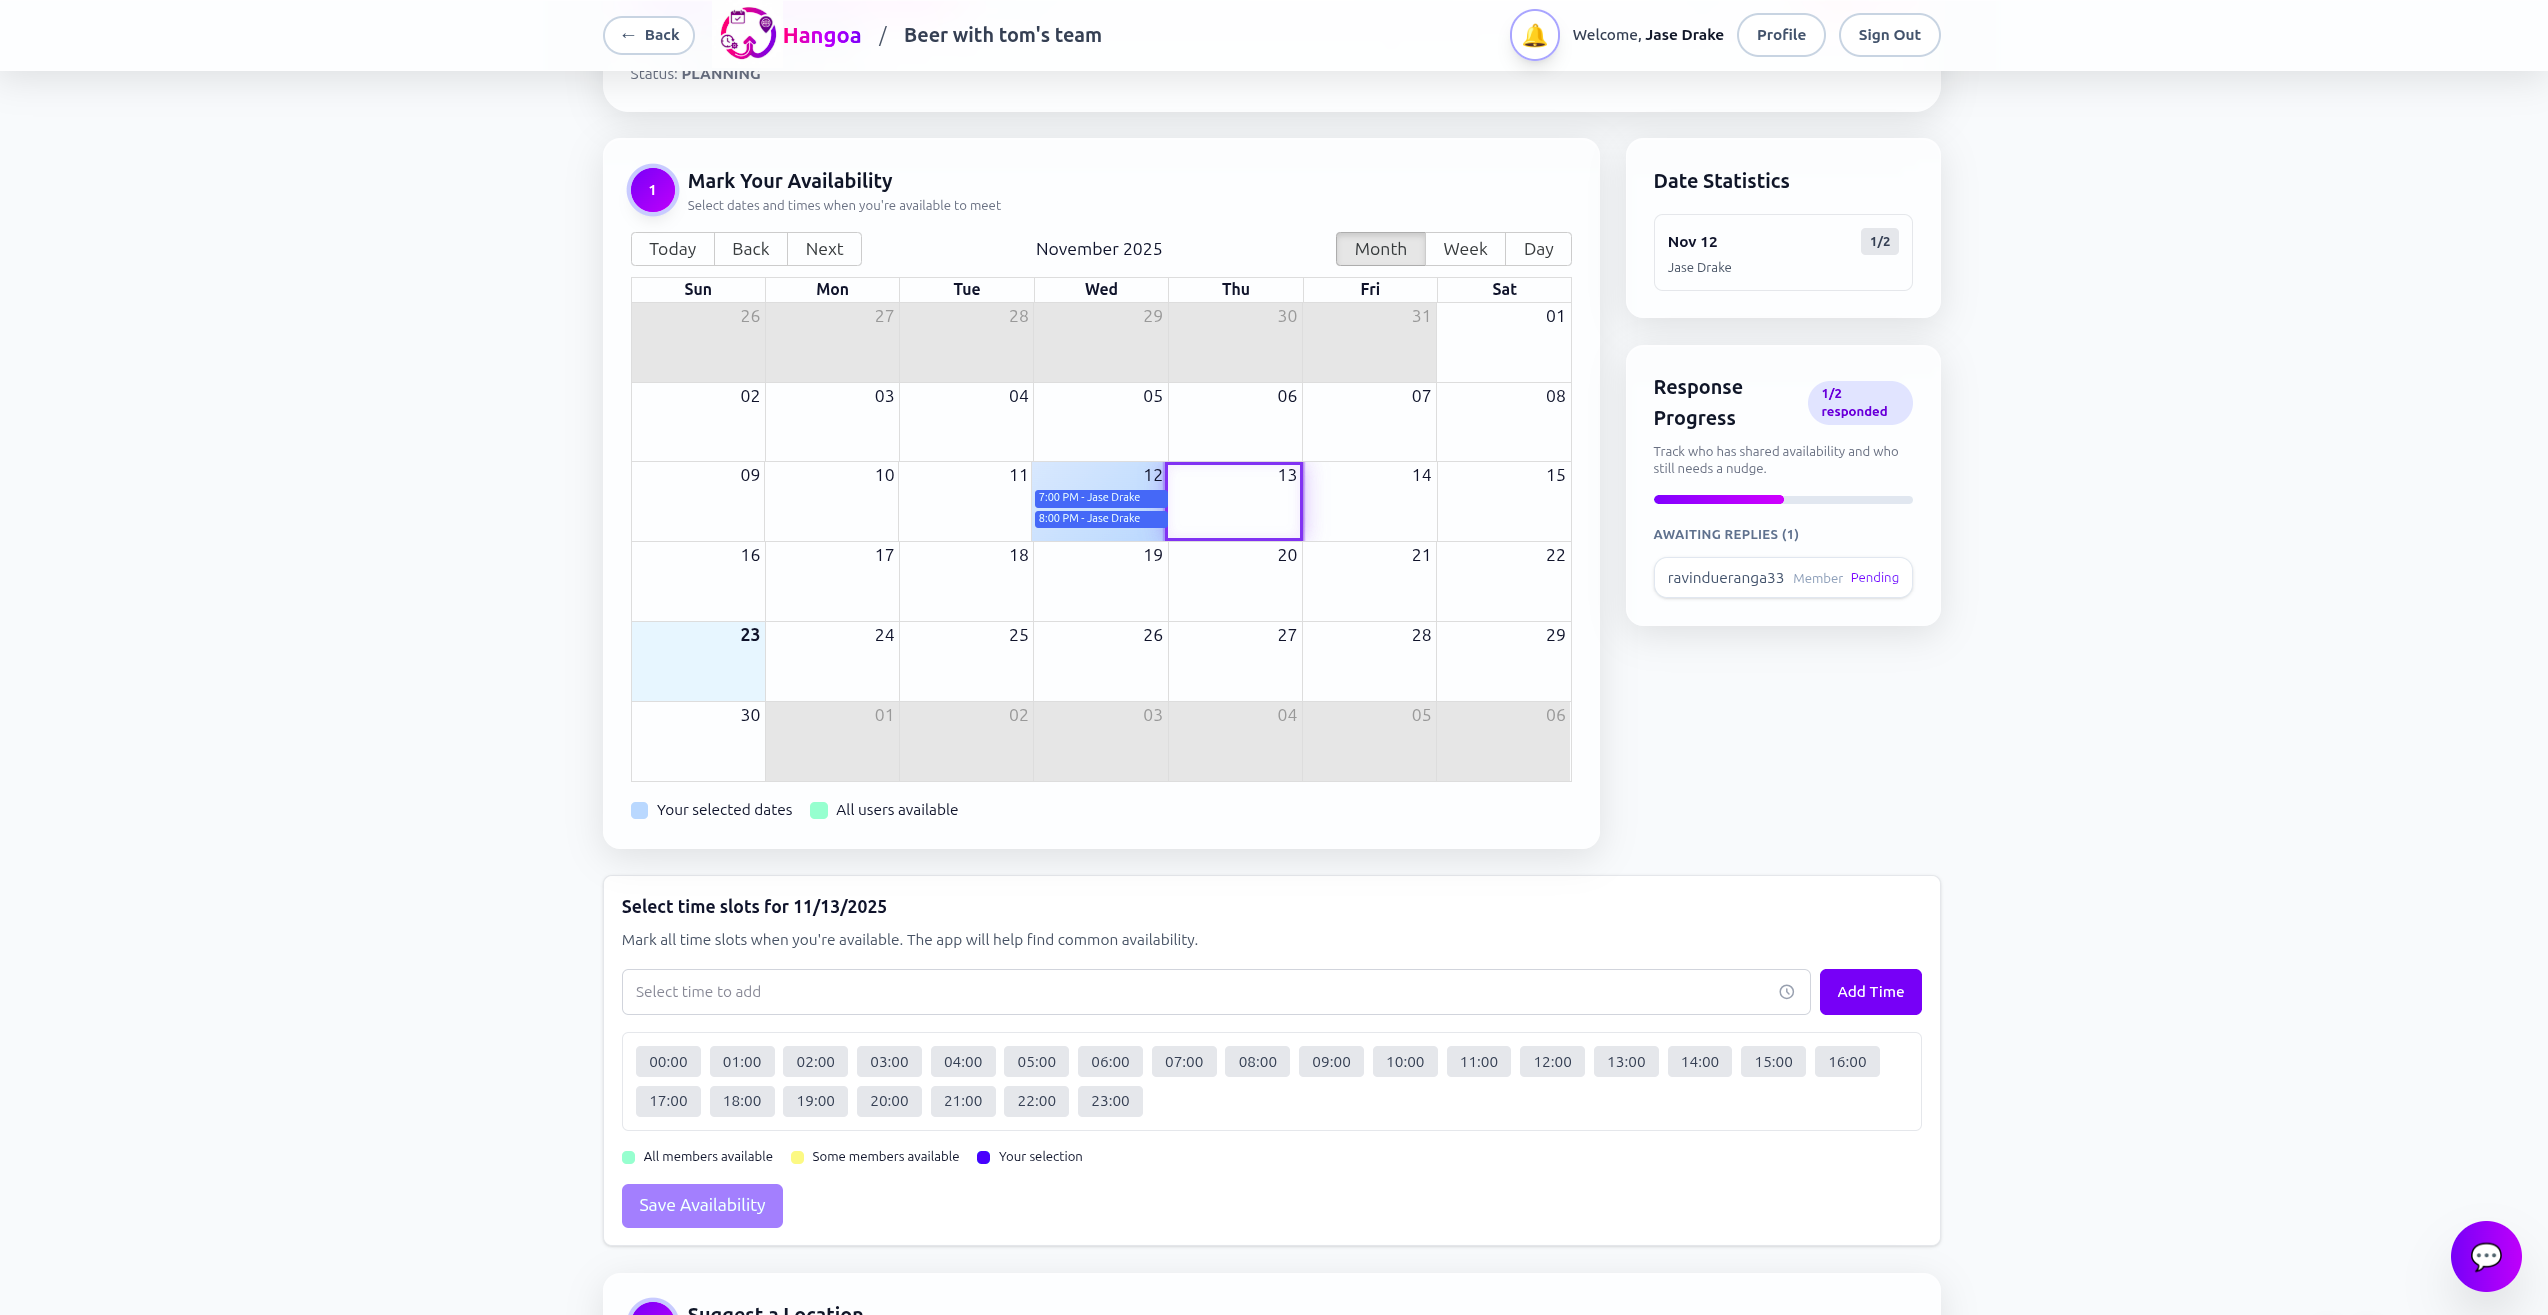The height and width of the screenshot is (1315, 2548).
Task: Click the back arrow to return
Action: 649,34
